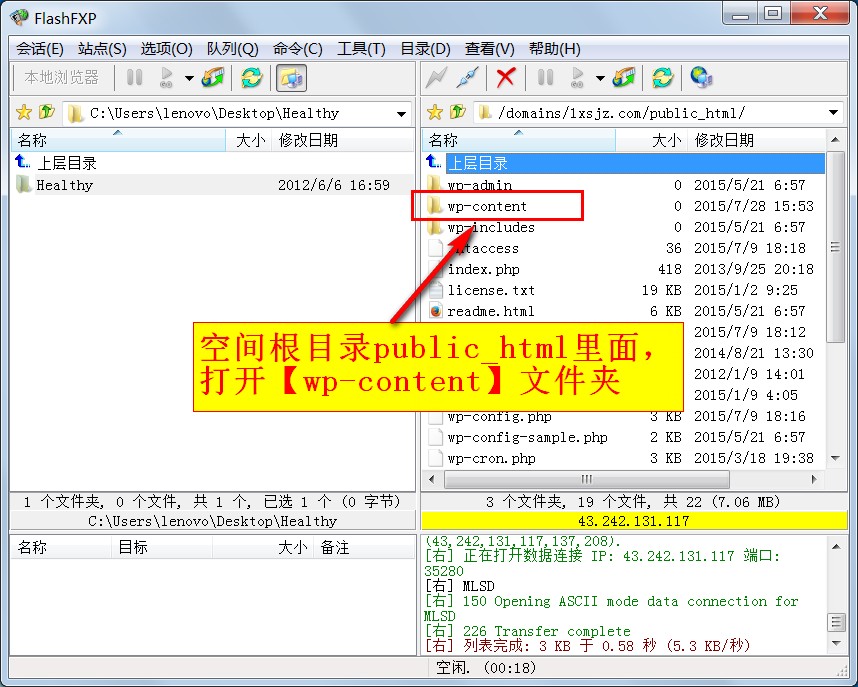Refresh the local file list

[x=252, y=78]
